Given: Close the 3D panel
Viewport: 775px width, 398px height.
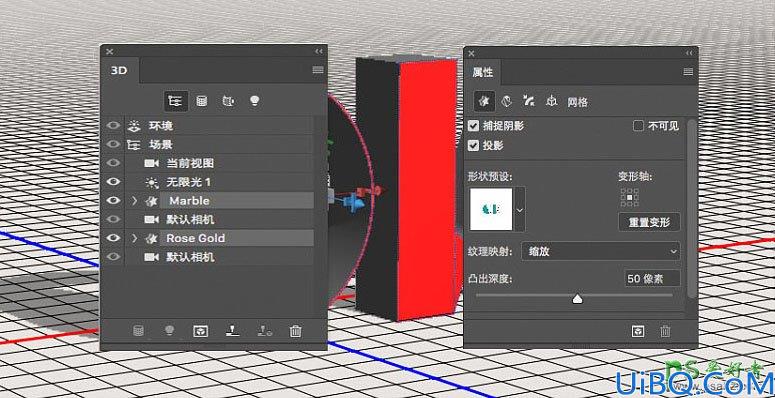Looking at the screenshot, I should 110,51.
